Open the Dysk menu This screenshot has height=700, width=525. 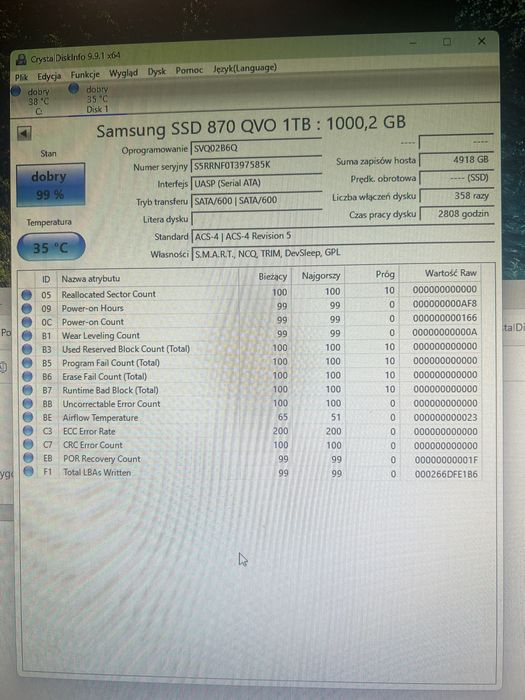coord(157,71)
